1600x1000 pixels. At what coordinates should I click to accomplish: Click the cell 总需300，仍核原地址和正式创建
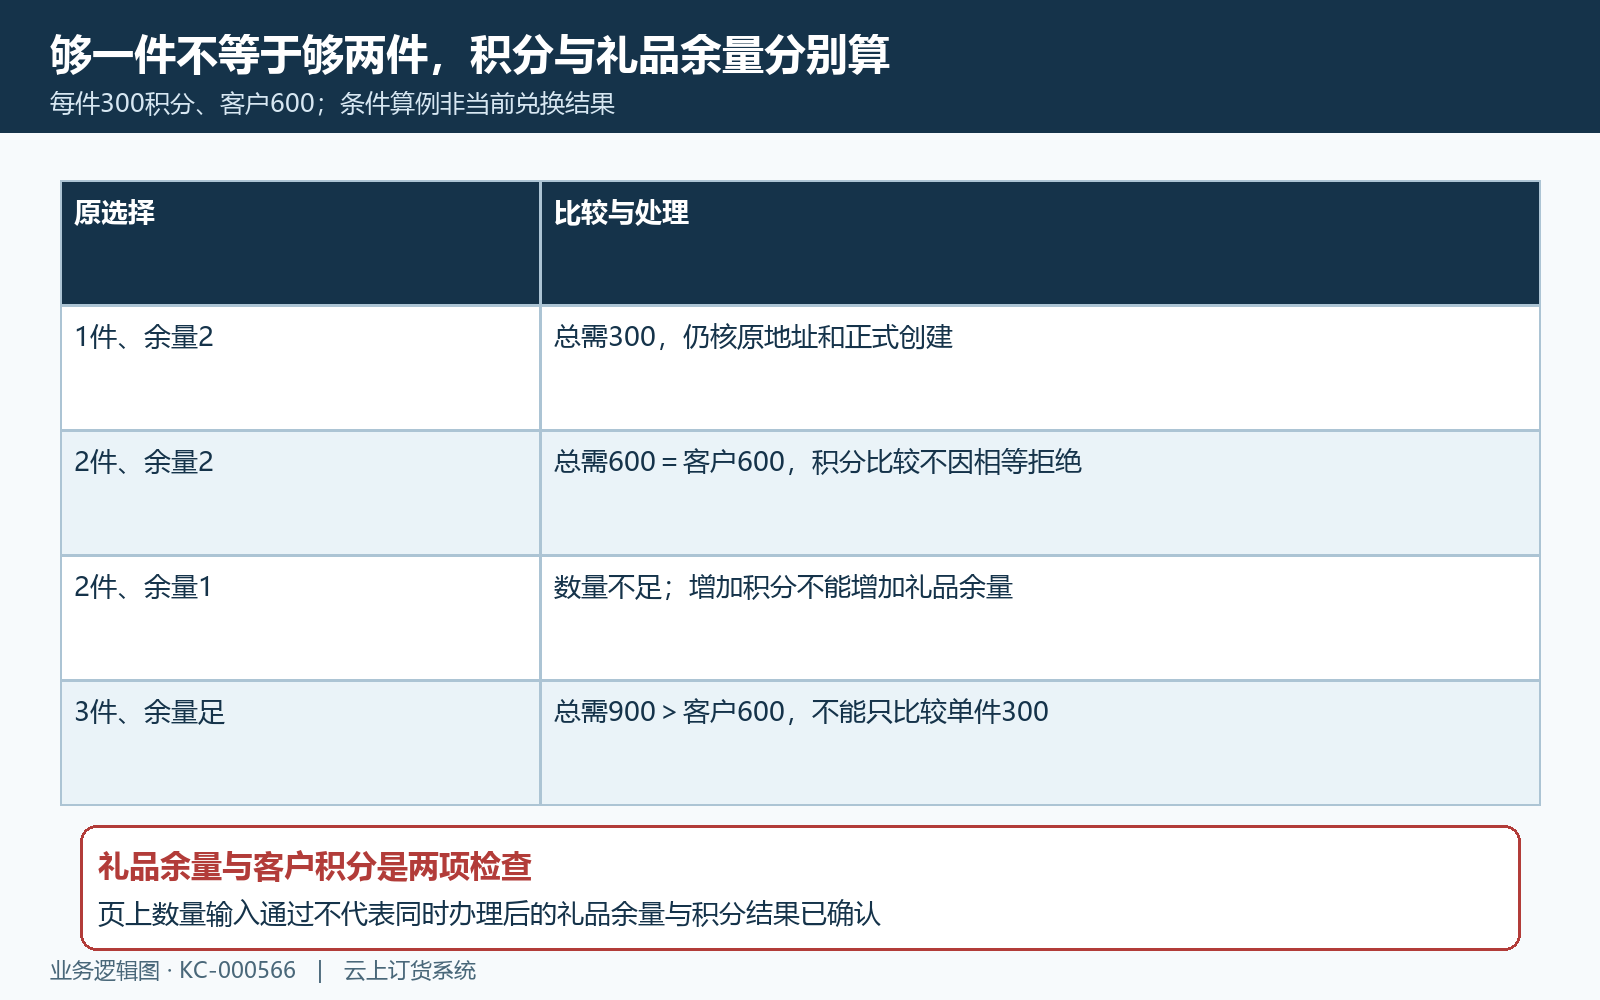[x=1040, y=368]
